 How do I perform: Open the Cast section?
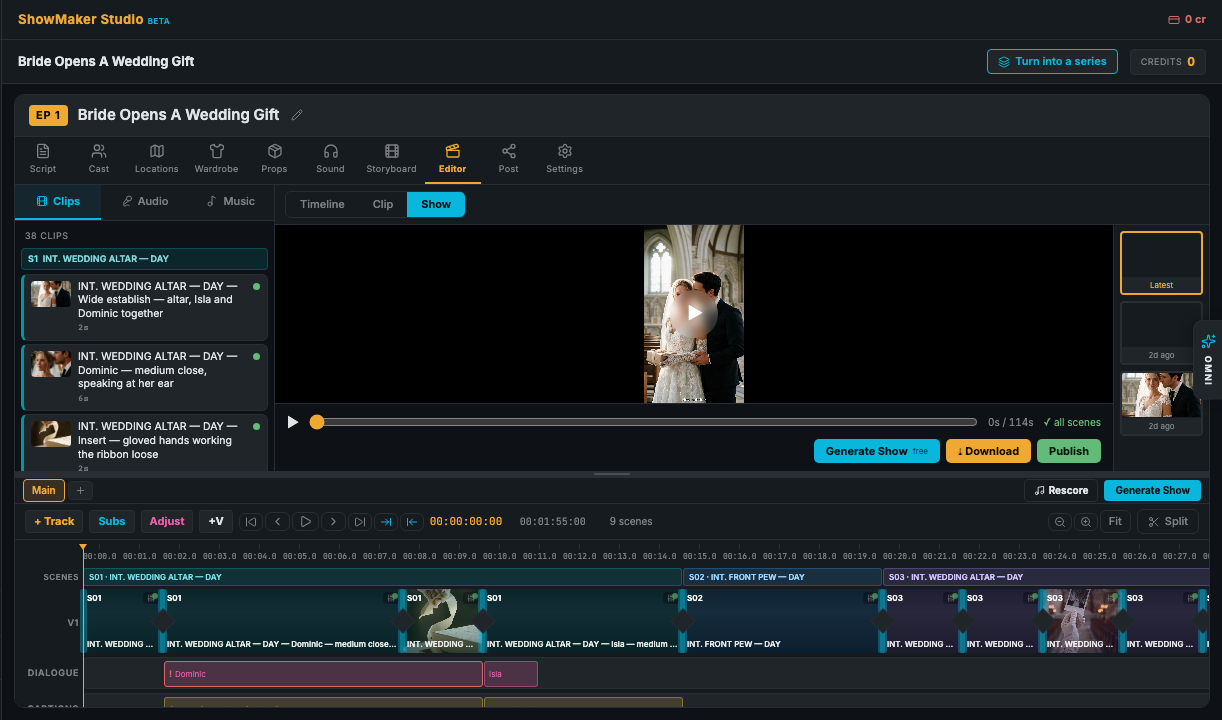point(99,158)
